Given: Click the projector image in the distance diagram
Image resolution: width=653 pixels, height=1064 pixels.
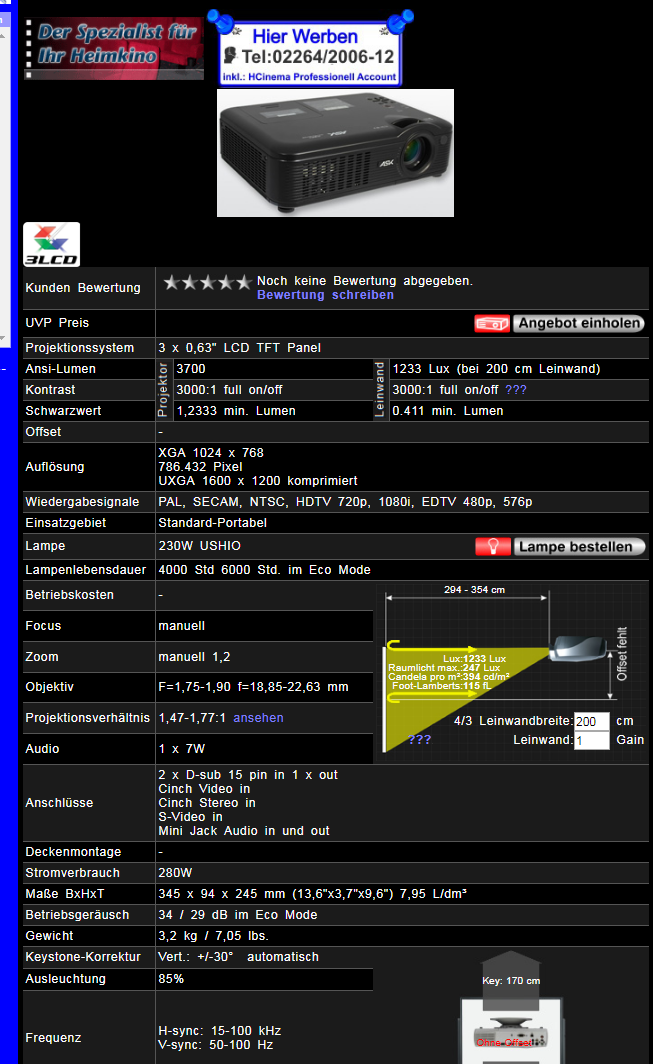Looking at the screenshot, I should (x=579, y=649).
